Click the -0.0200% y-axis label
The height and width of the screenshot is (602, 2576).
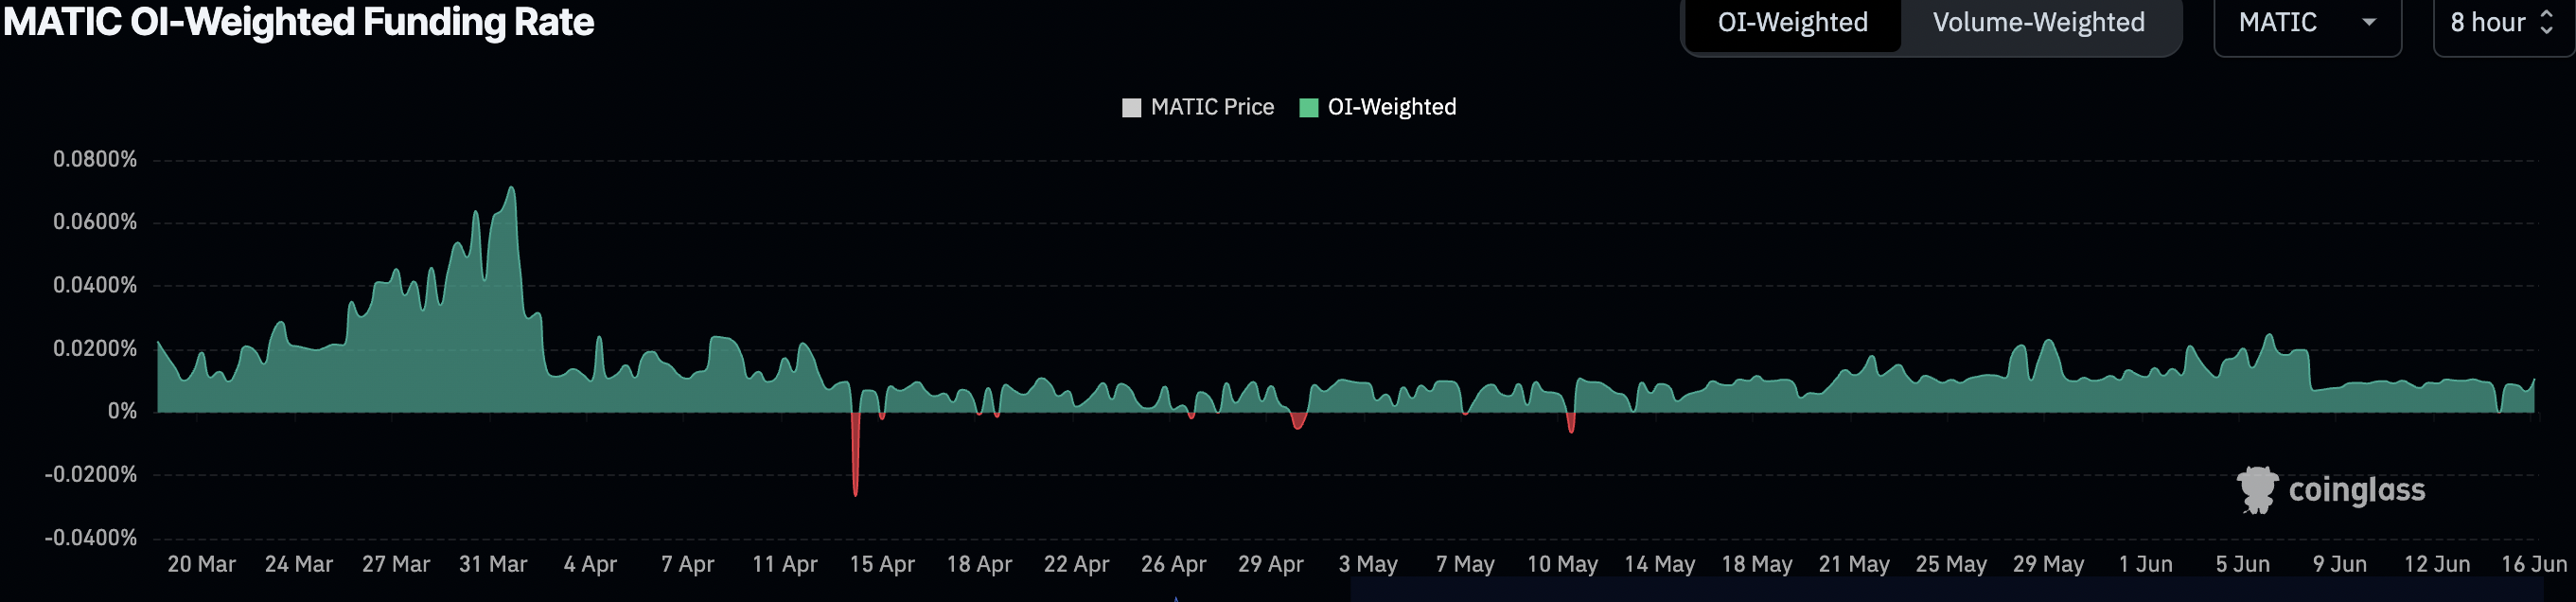91,474
